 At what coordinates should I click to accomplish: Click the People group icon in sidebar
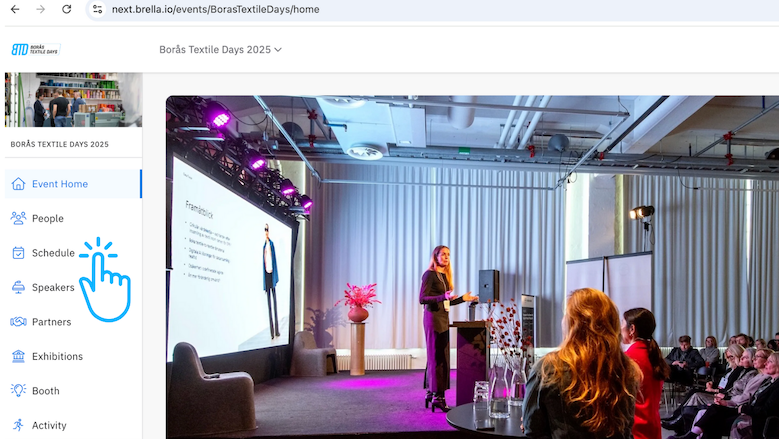point(18,218)
